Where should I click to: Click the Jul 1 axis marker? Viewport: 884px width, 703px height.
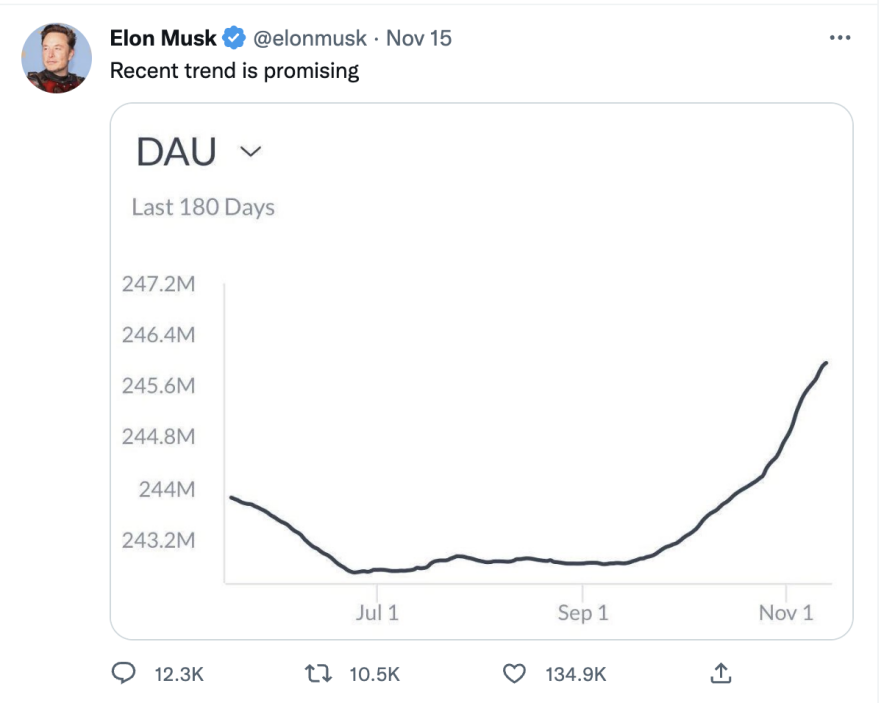[x=377, y=613]
